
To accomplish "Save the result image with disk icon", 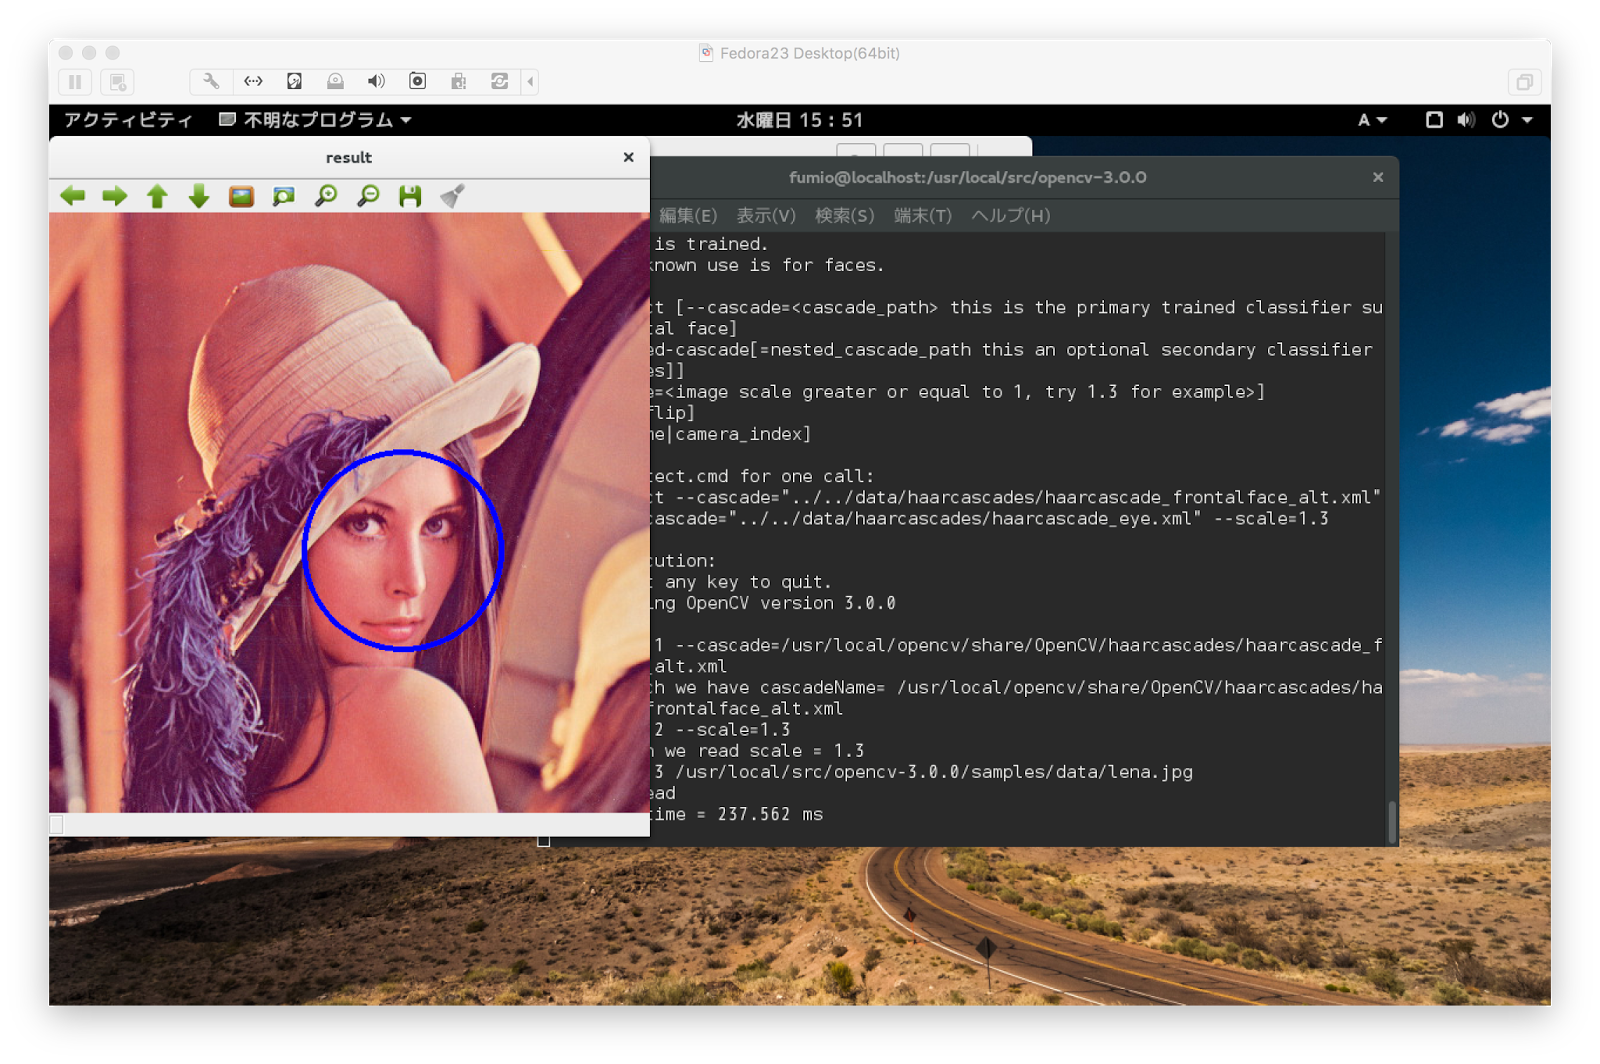I will [x=410, y=196].
